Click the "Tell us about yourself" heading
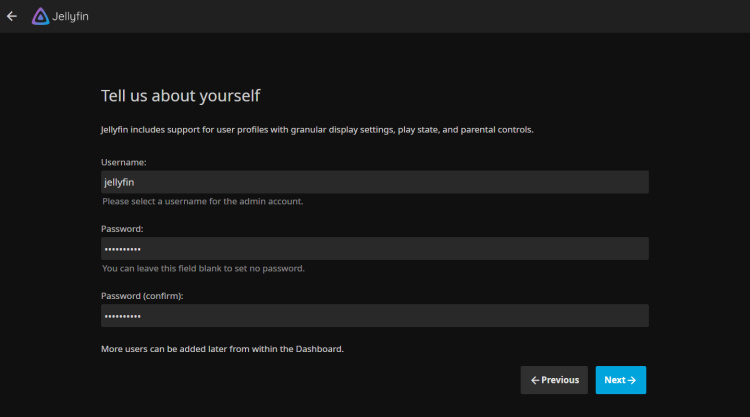This screenshot has width=750, height=417. click(x=180, y=96)
